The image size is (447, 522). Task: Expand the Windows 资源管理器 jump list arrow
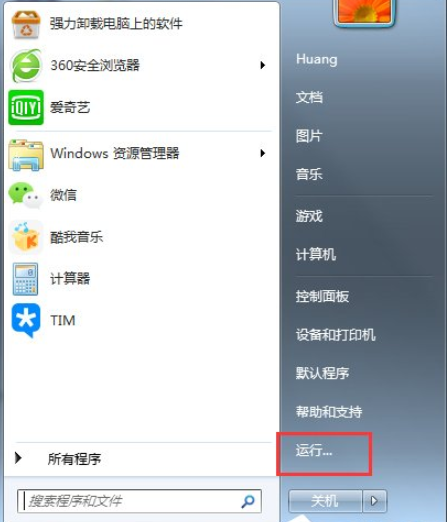point(263,153)
